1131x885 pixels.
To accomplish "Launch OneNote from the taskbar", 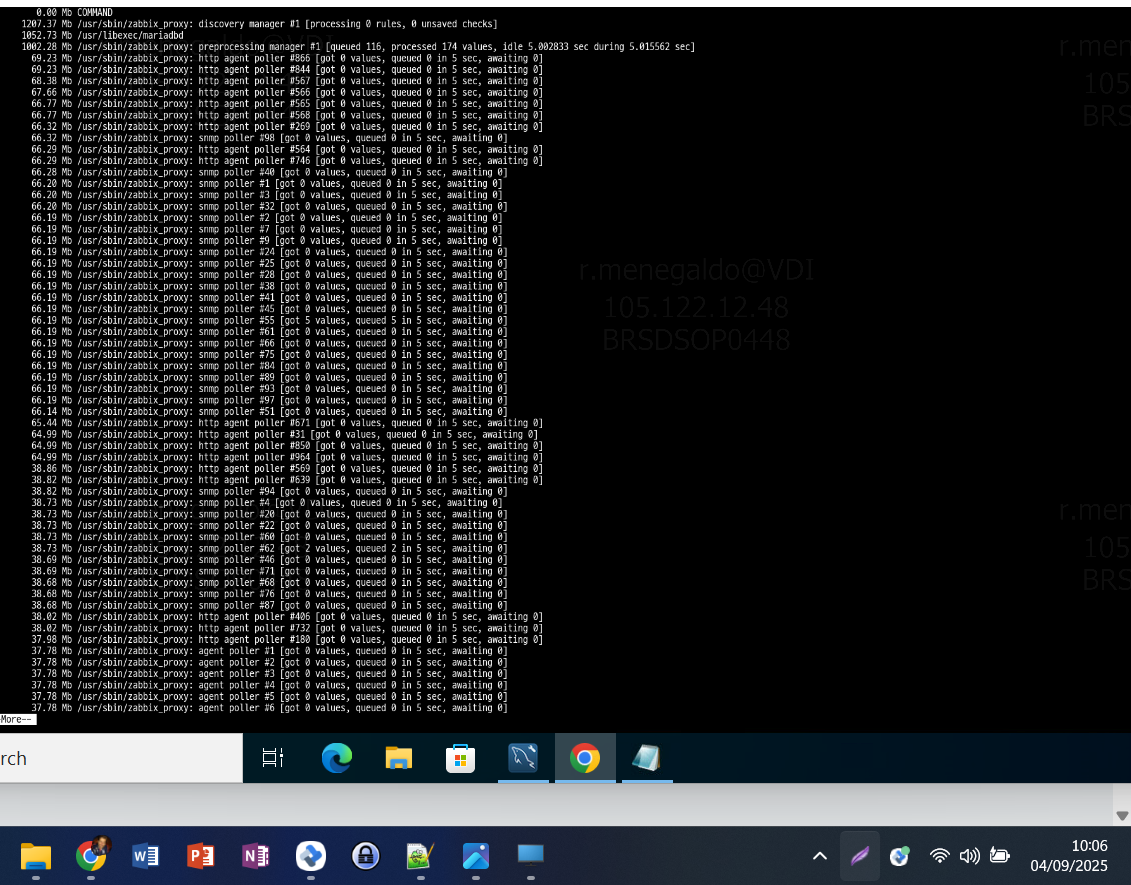I will [255, 856].
